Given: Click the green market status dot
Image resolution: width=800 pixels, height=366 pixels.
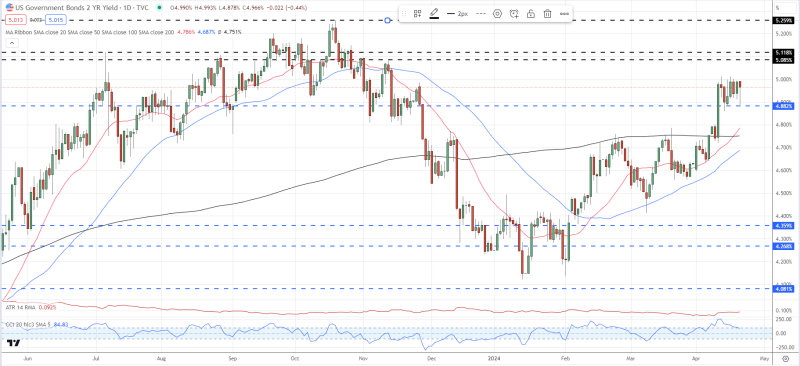Looking at the screenshot, I should tap(160, 8).
